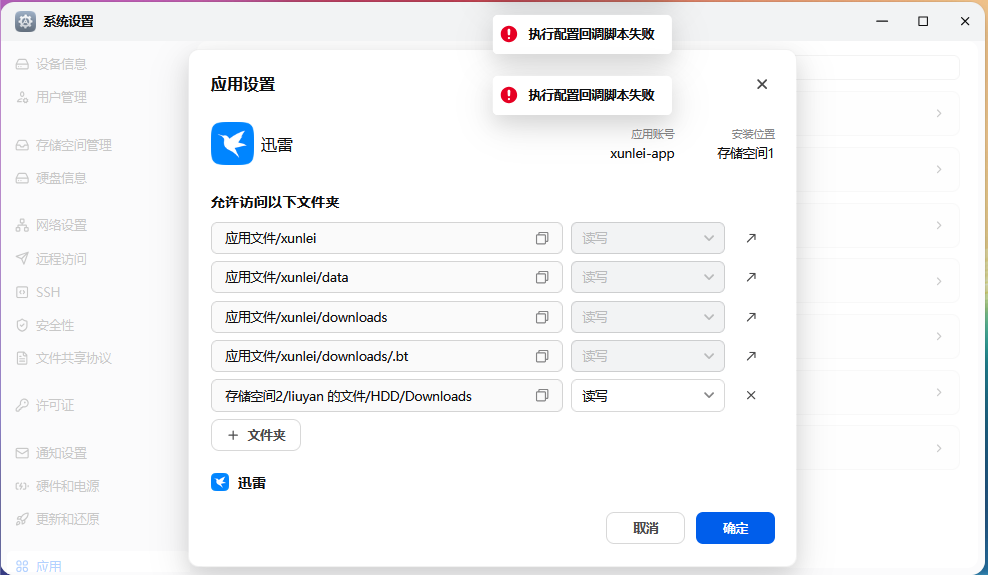Viewport: 988px width, 575px height.
Task: Open 更新和还原 in sidebar
Action: pos(57,519)
